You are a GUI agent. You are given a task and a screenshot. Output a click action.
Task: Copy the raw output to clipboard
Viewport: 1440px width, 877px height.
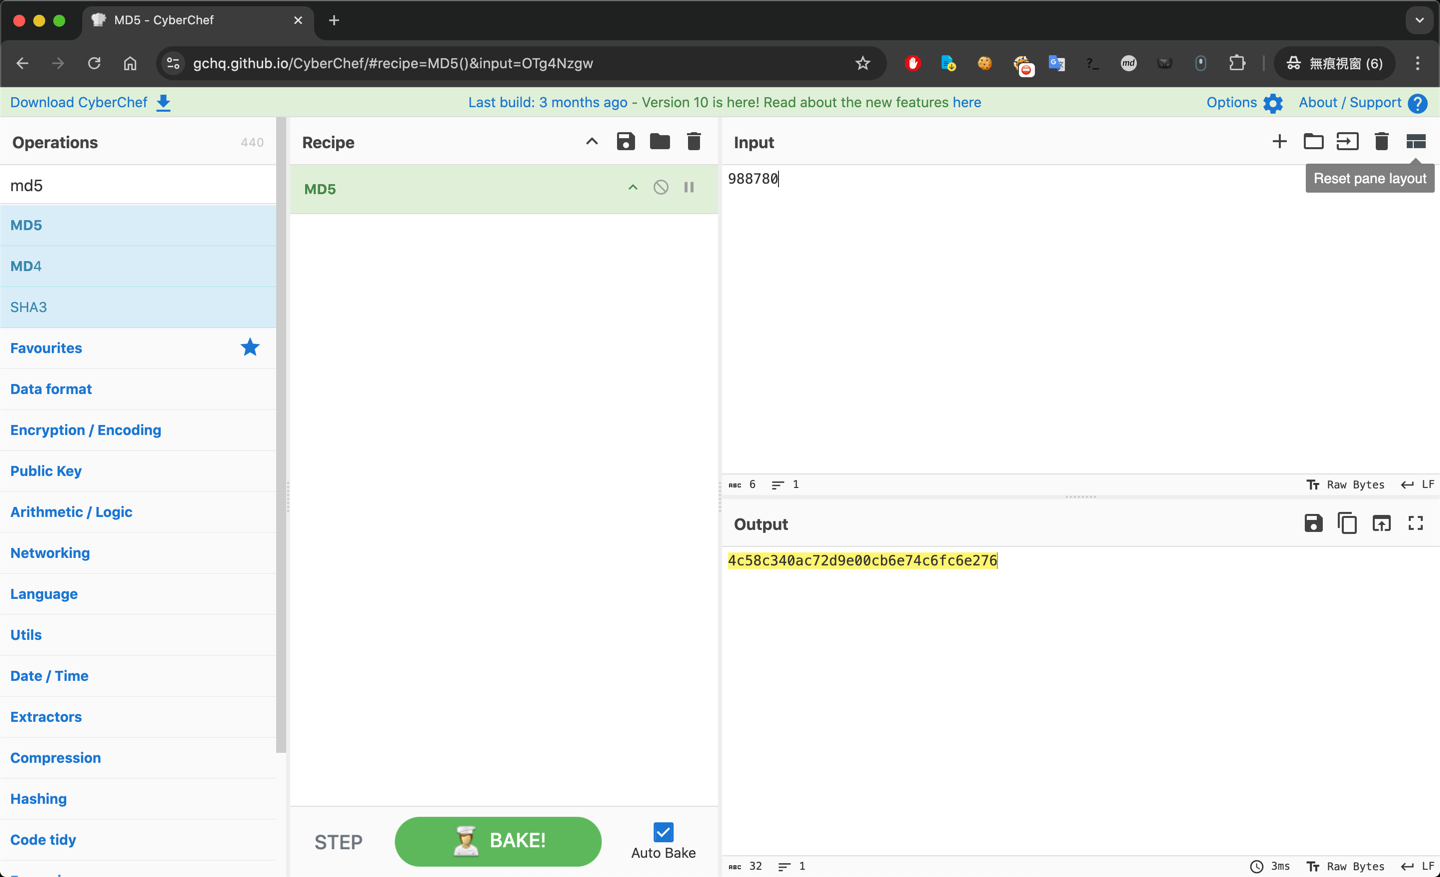click(1348, 524)
